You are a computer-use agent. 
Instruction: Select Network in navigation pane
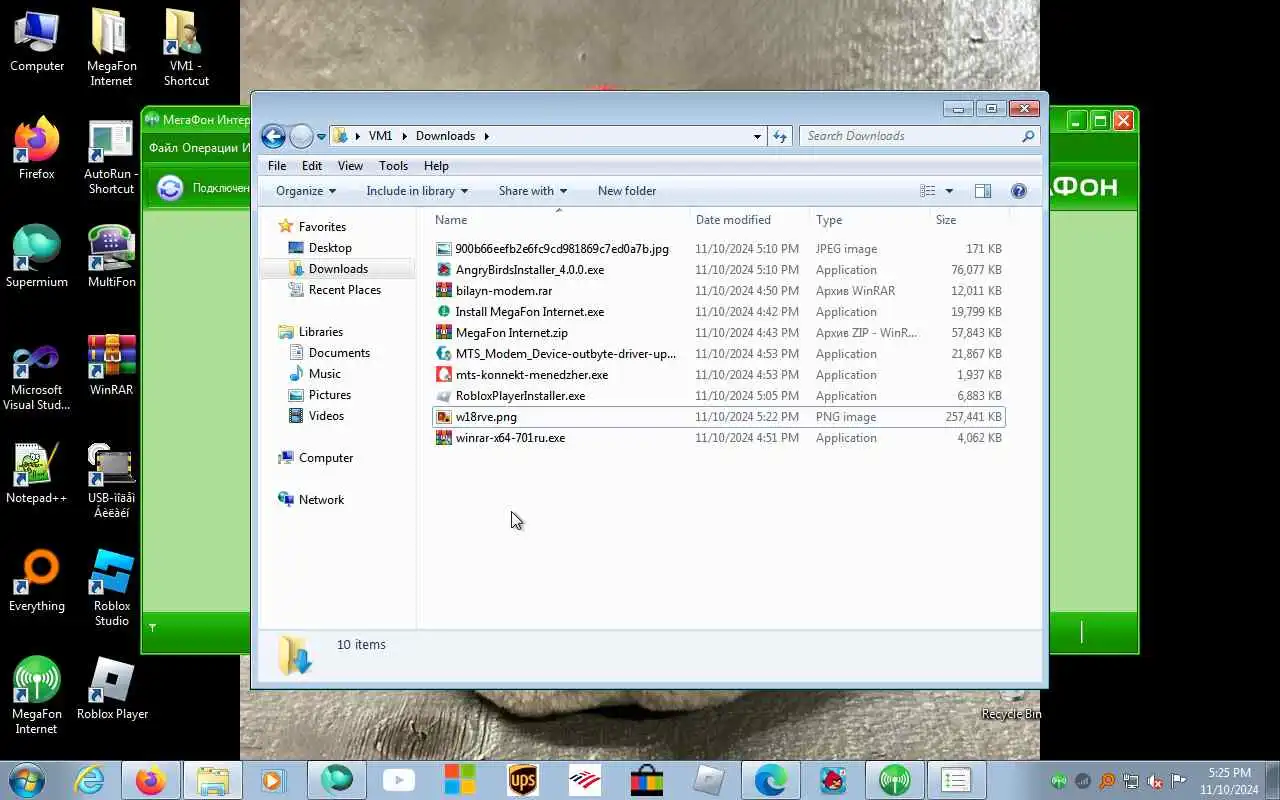click(321, 500)
